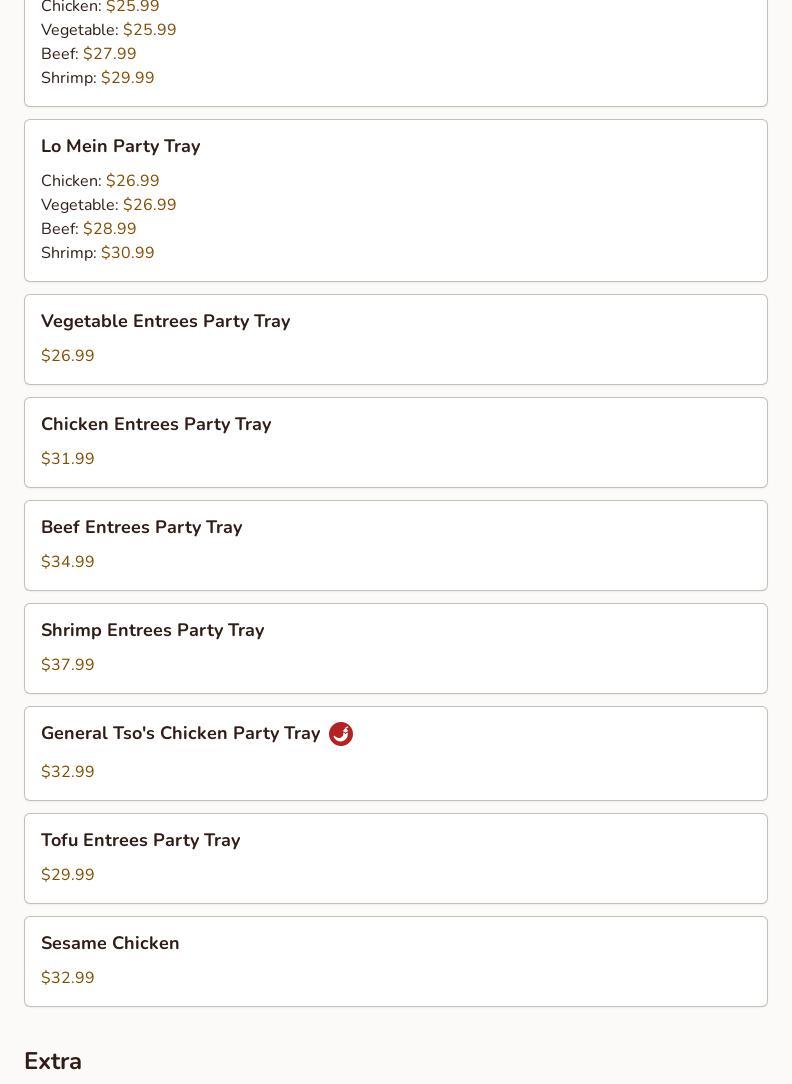Click the $37.99 Shrimp Entrees price
Viewport: 792px width, 1084px height.
pyautogui.click(x=68, y=665)
